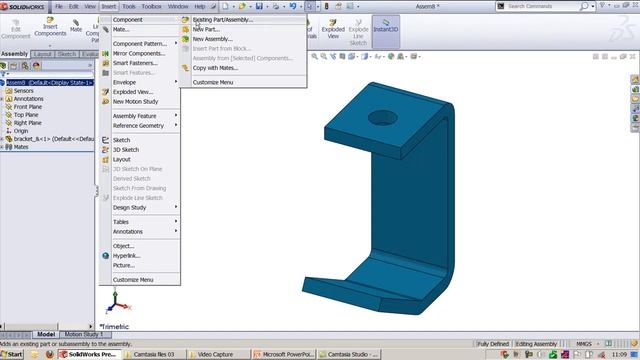
Task: Click the Windows Start button
Action: click(12, 354)
